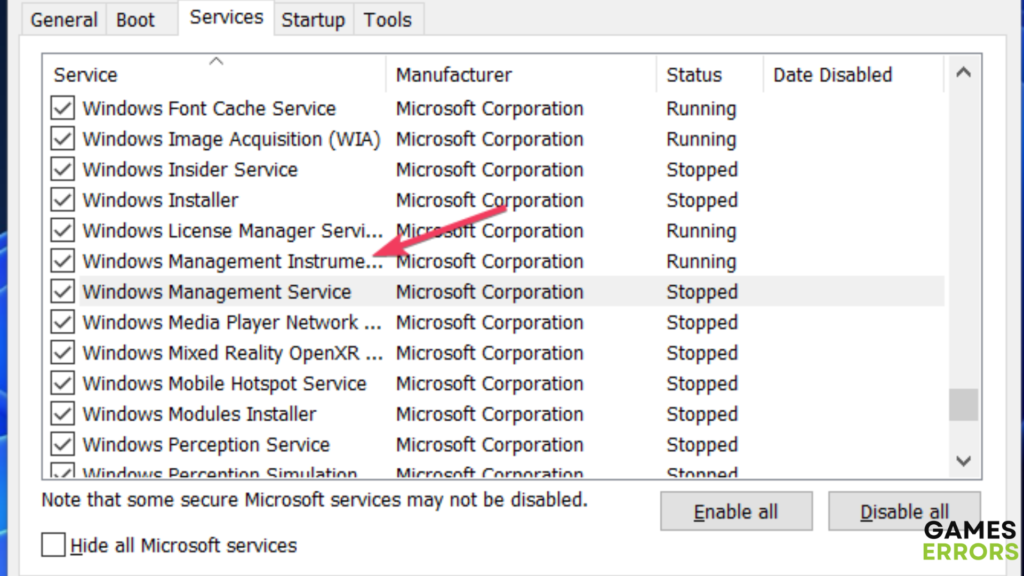
Task: Toggle Windows Management Instrumentation checkbox
Action: coord(63,261)
